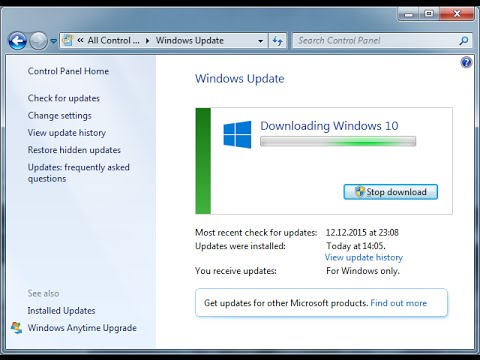Open address bar history dropdown arrow
The height and width of the screenshot is (360, 480).
click(260, 41)
